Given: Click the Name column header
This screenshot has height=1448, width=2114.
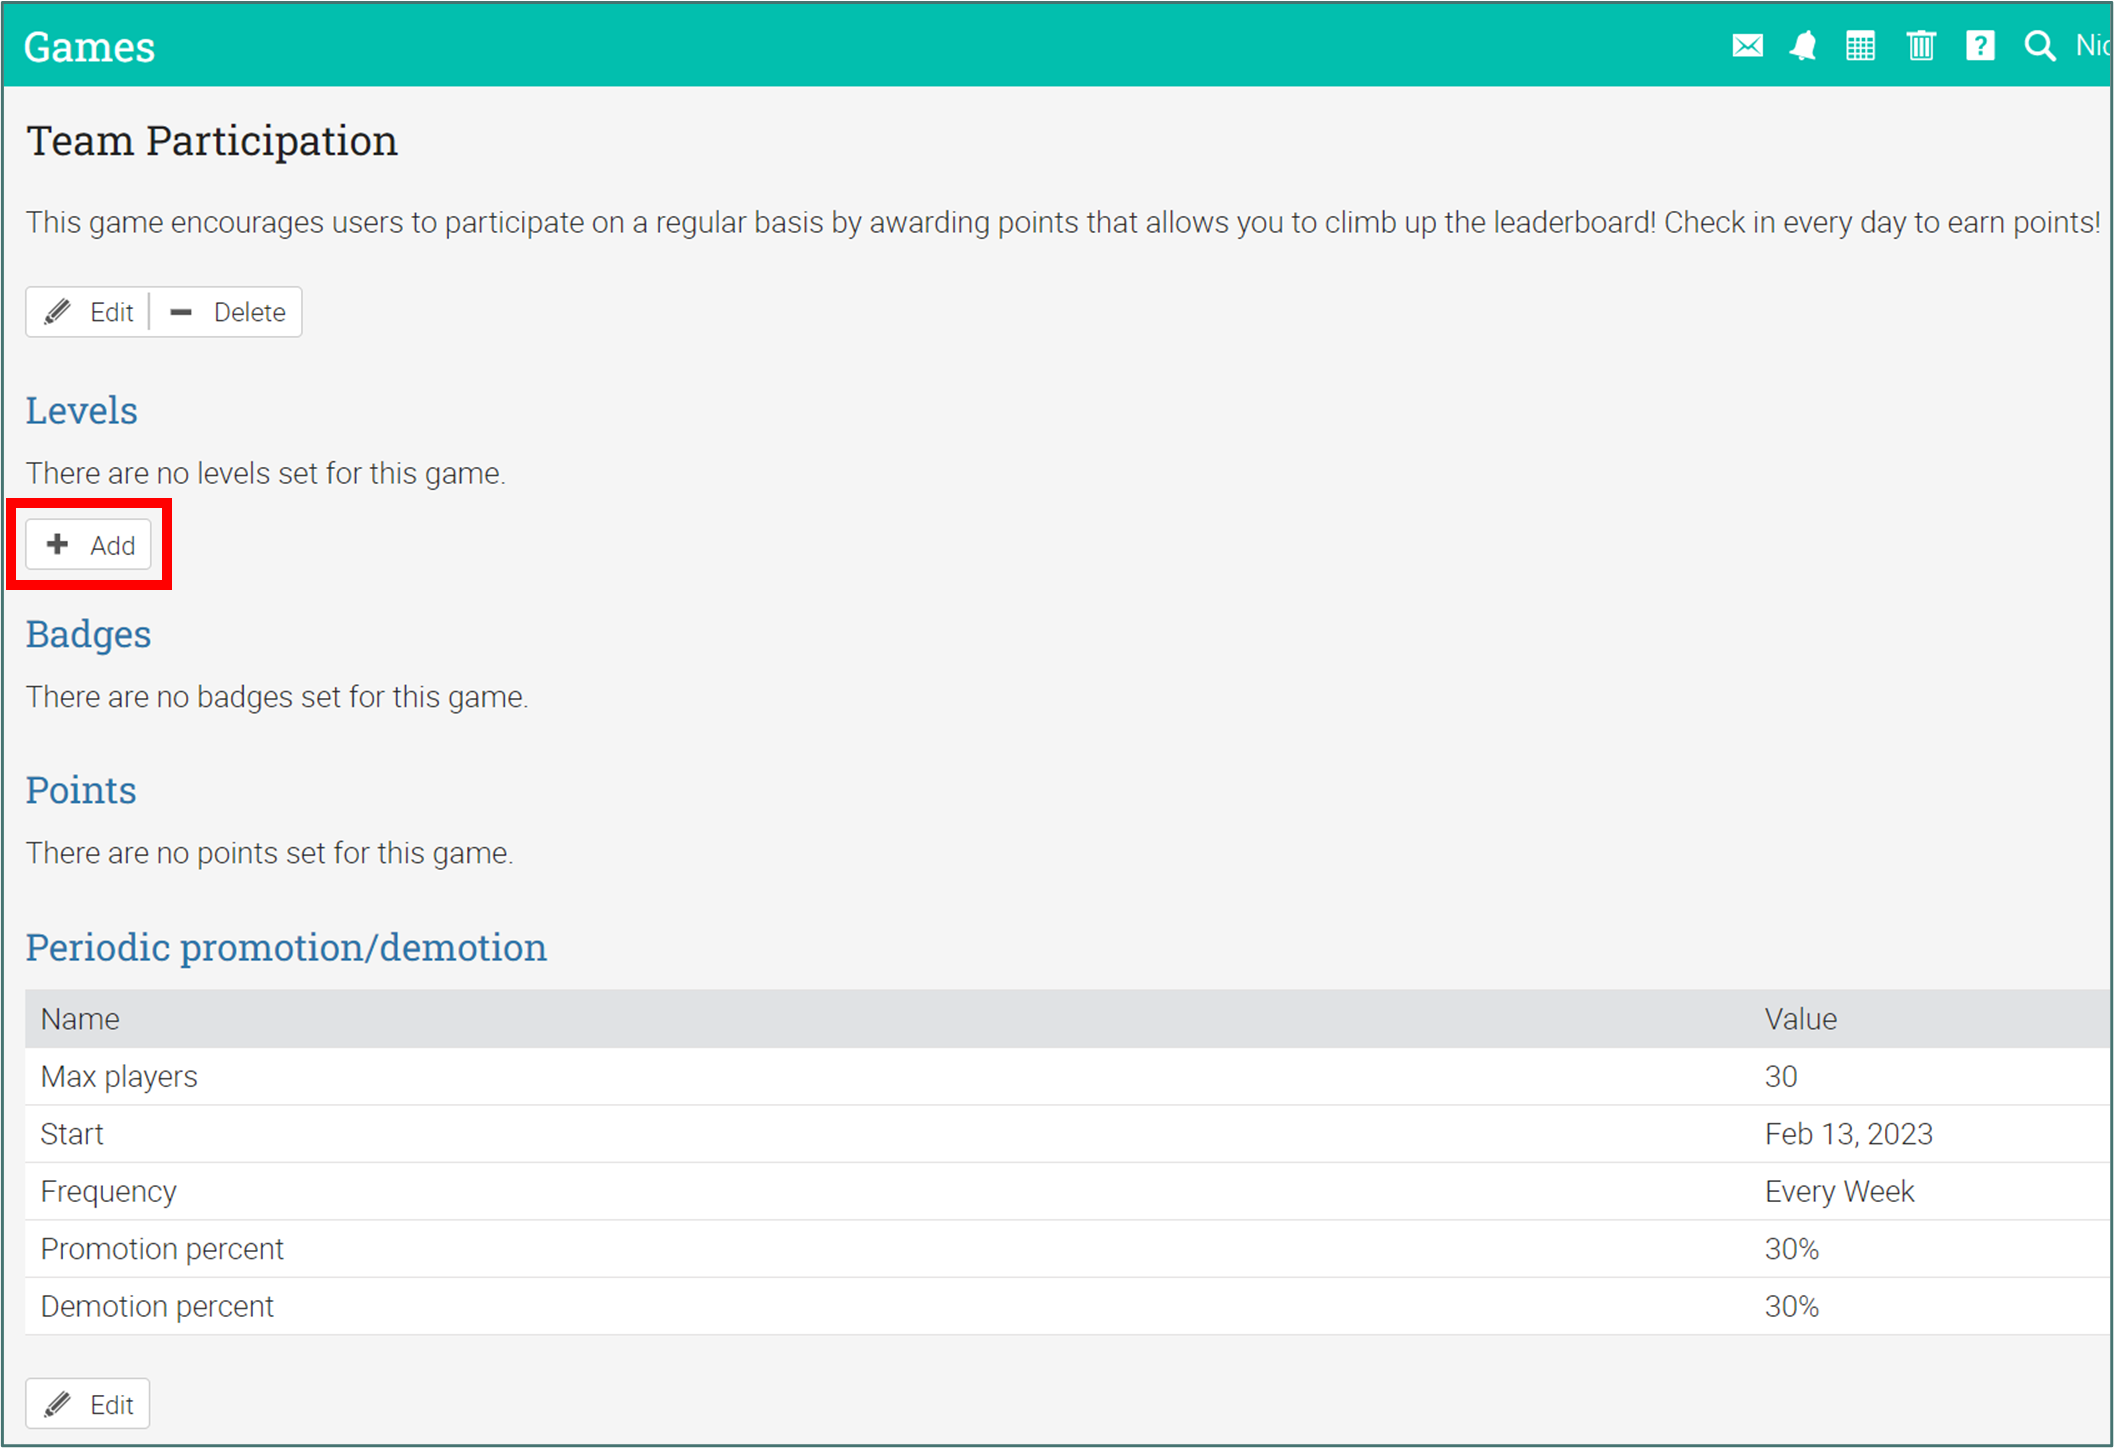Looking at the screenshot, I should click(x=80, y=1019).
